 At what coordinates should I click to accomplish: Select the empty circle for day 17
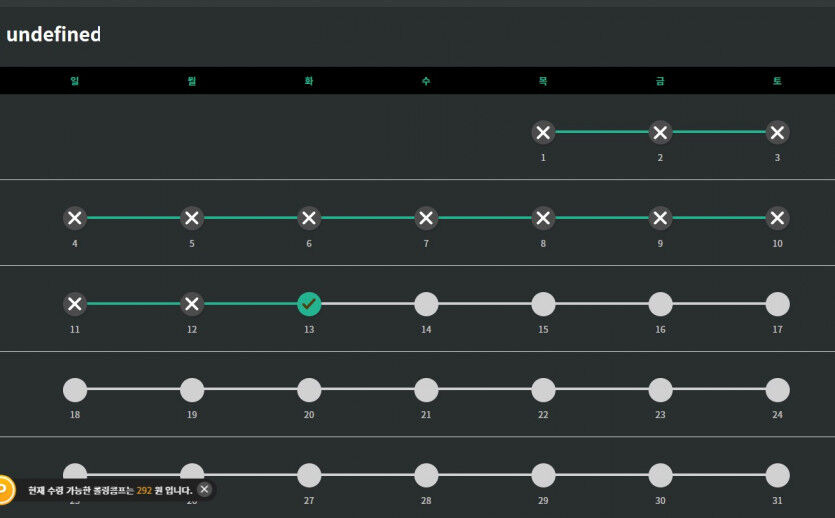pos(777,304)
